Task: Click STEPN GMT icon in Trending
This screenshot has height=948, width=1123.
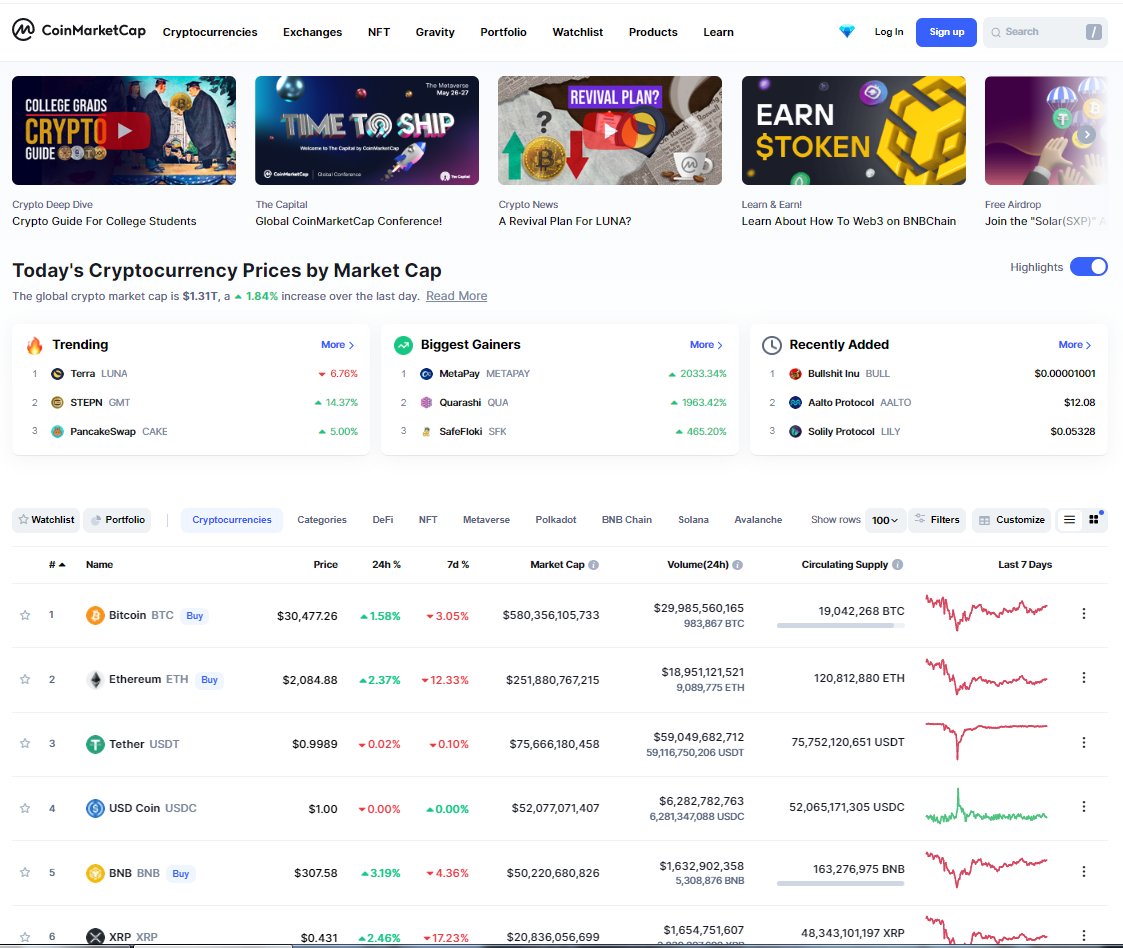Action: tap(57, 402)
